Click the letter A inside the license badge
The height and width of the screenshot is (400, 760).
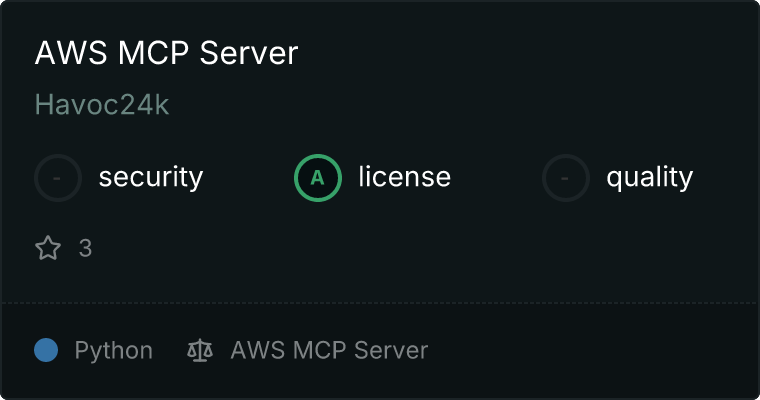pyautogui.click(x=318, y=178)
